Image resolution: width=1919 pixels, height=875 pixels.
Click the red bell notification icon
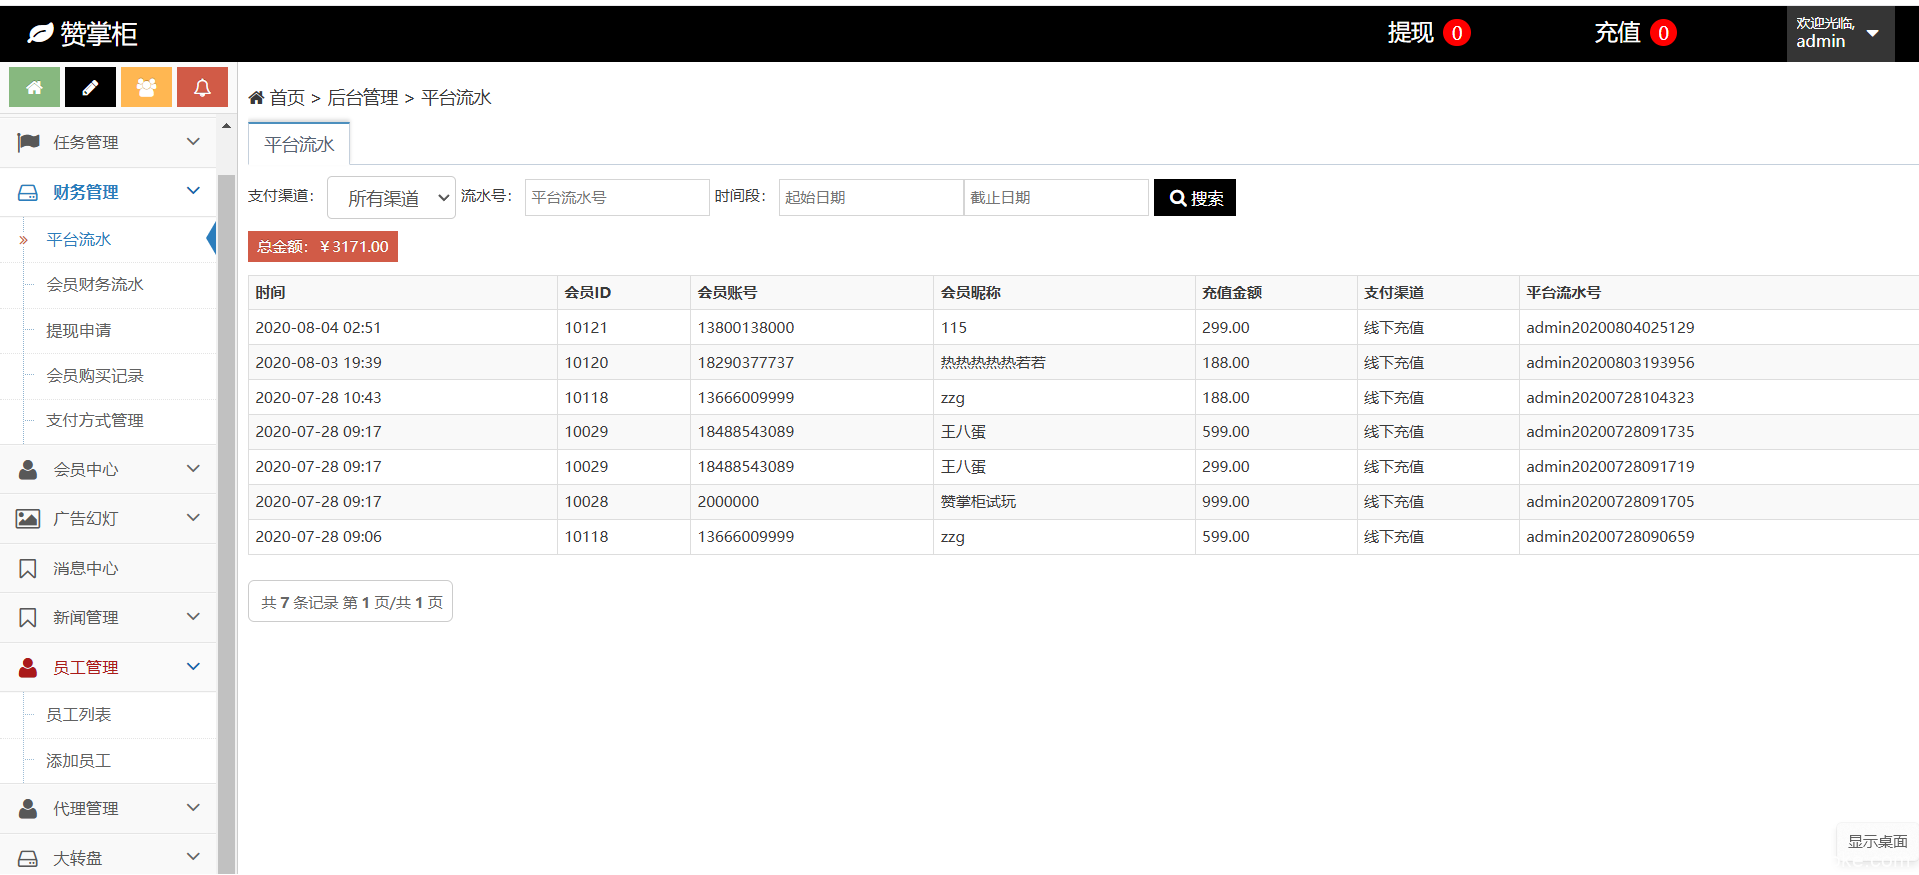pyautogui.click(x=202, y=88)
